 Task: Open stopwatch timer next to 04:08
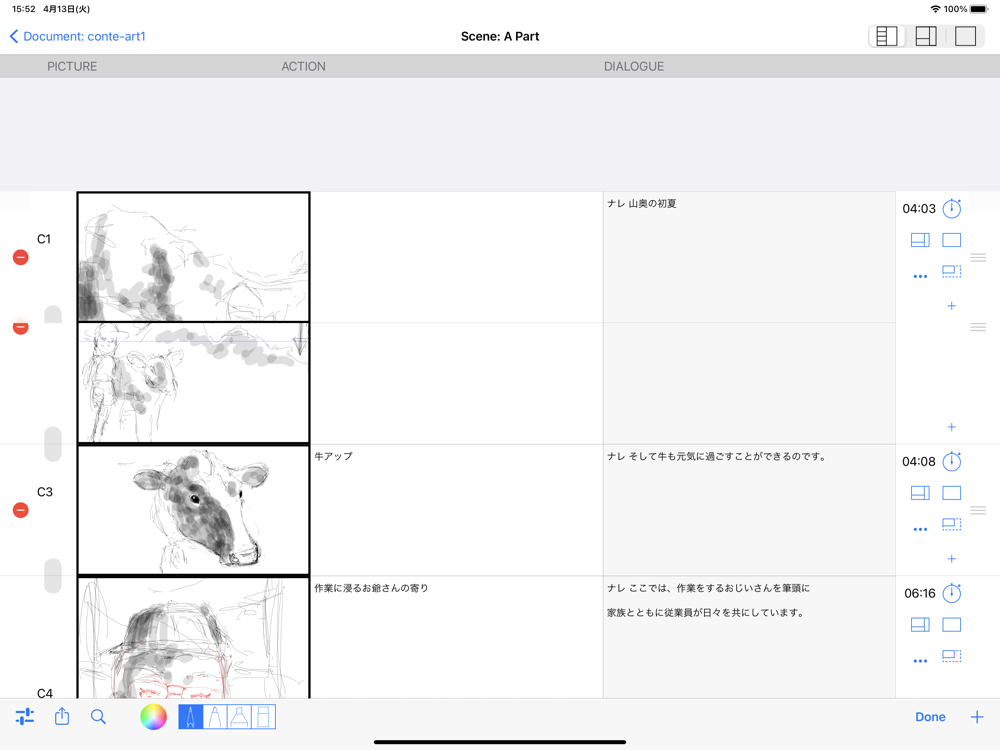pos(952,461)
